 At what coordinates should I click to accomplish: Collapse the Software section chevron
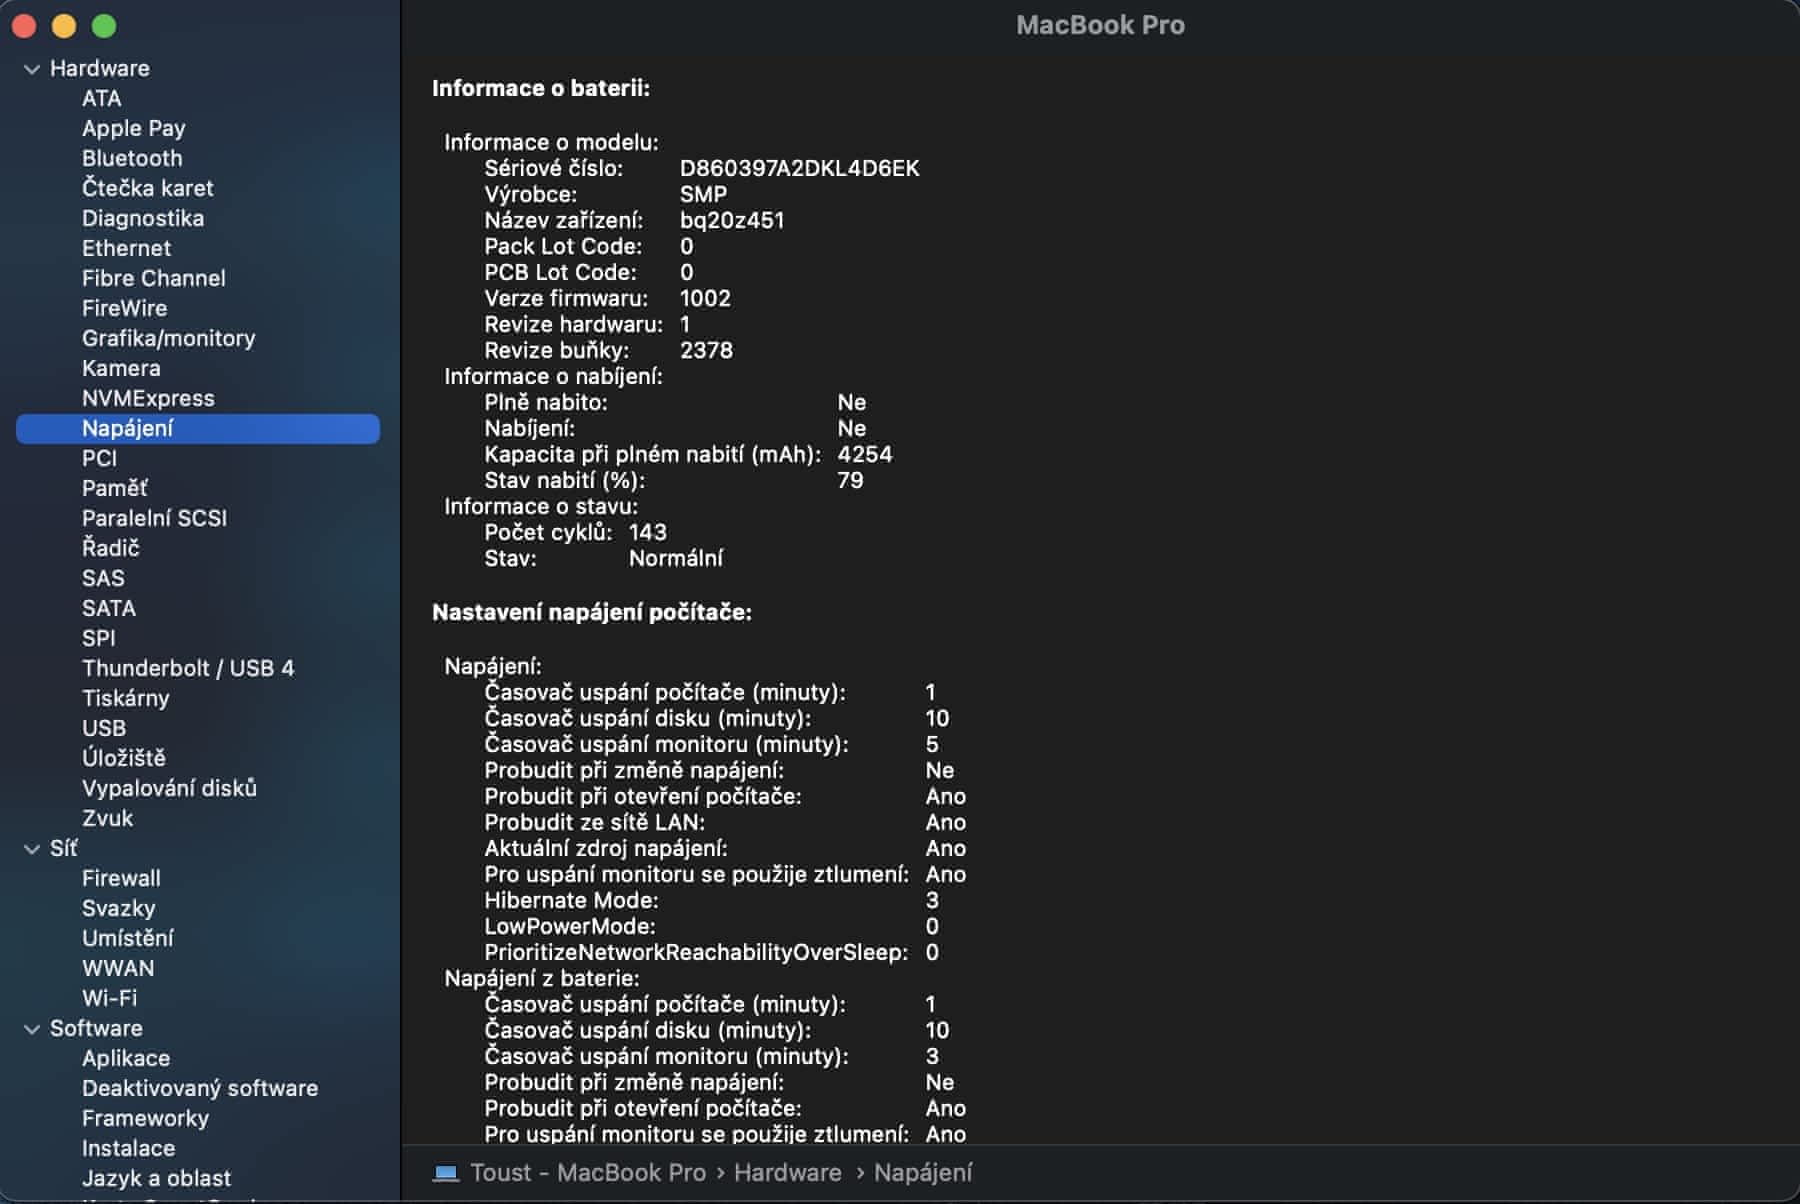coord(32,1029)
